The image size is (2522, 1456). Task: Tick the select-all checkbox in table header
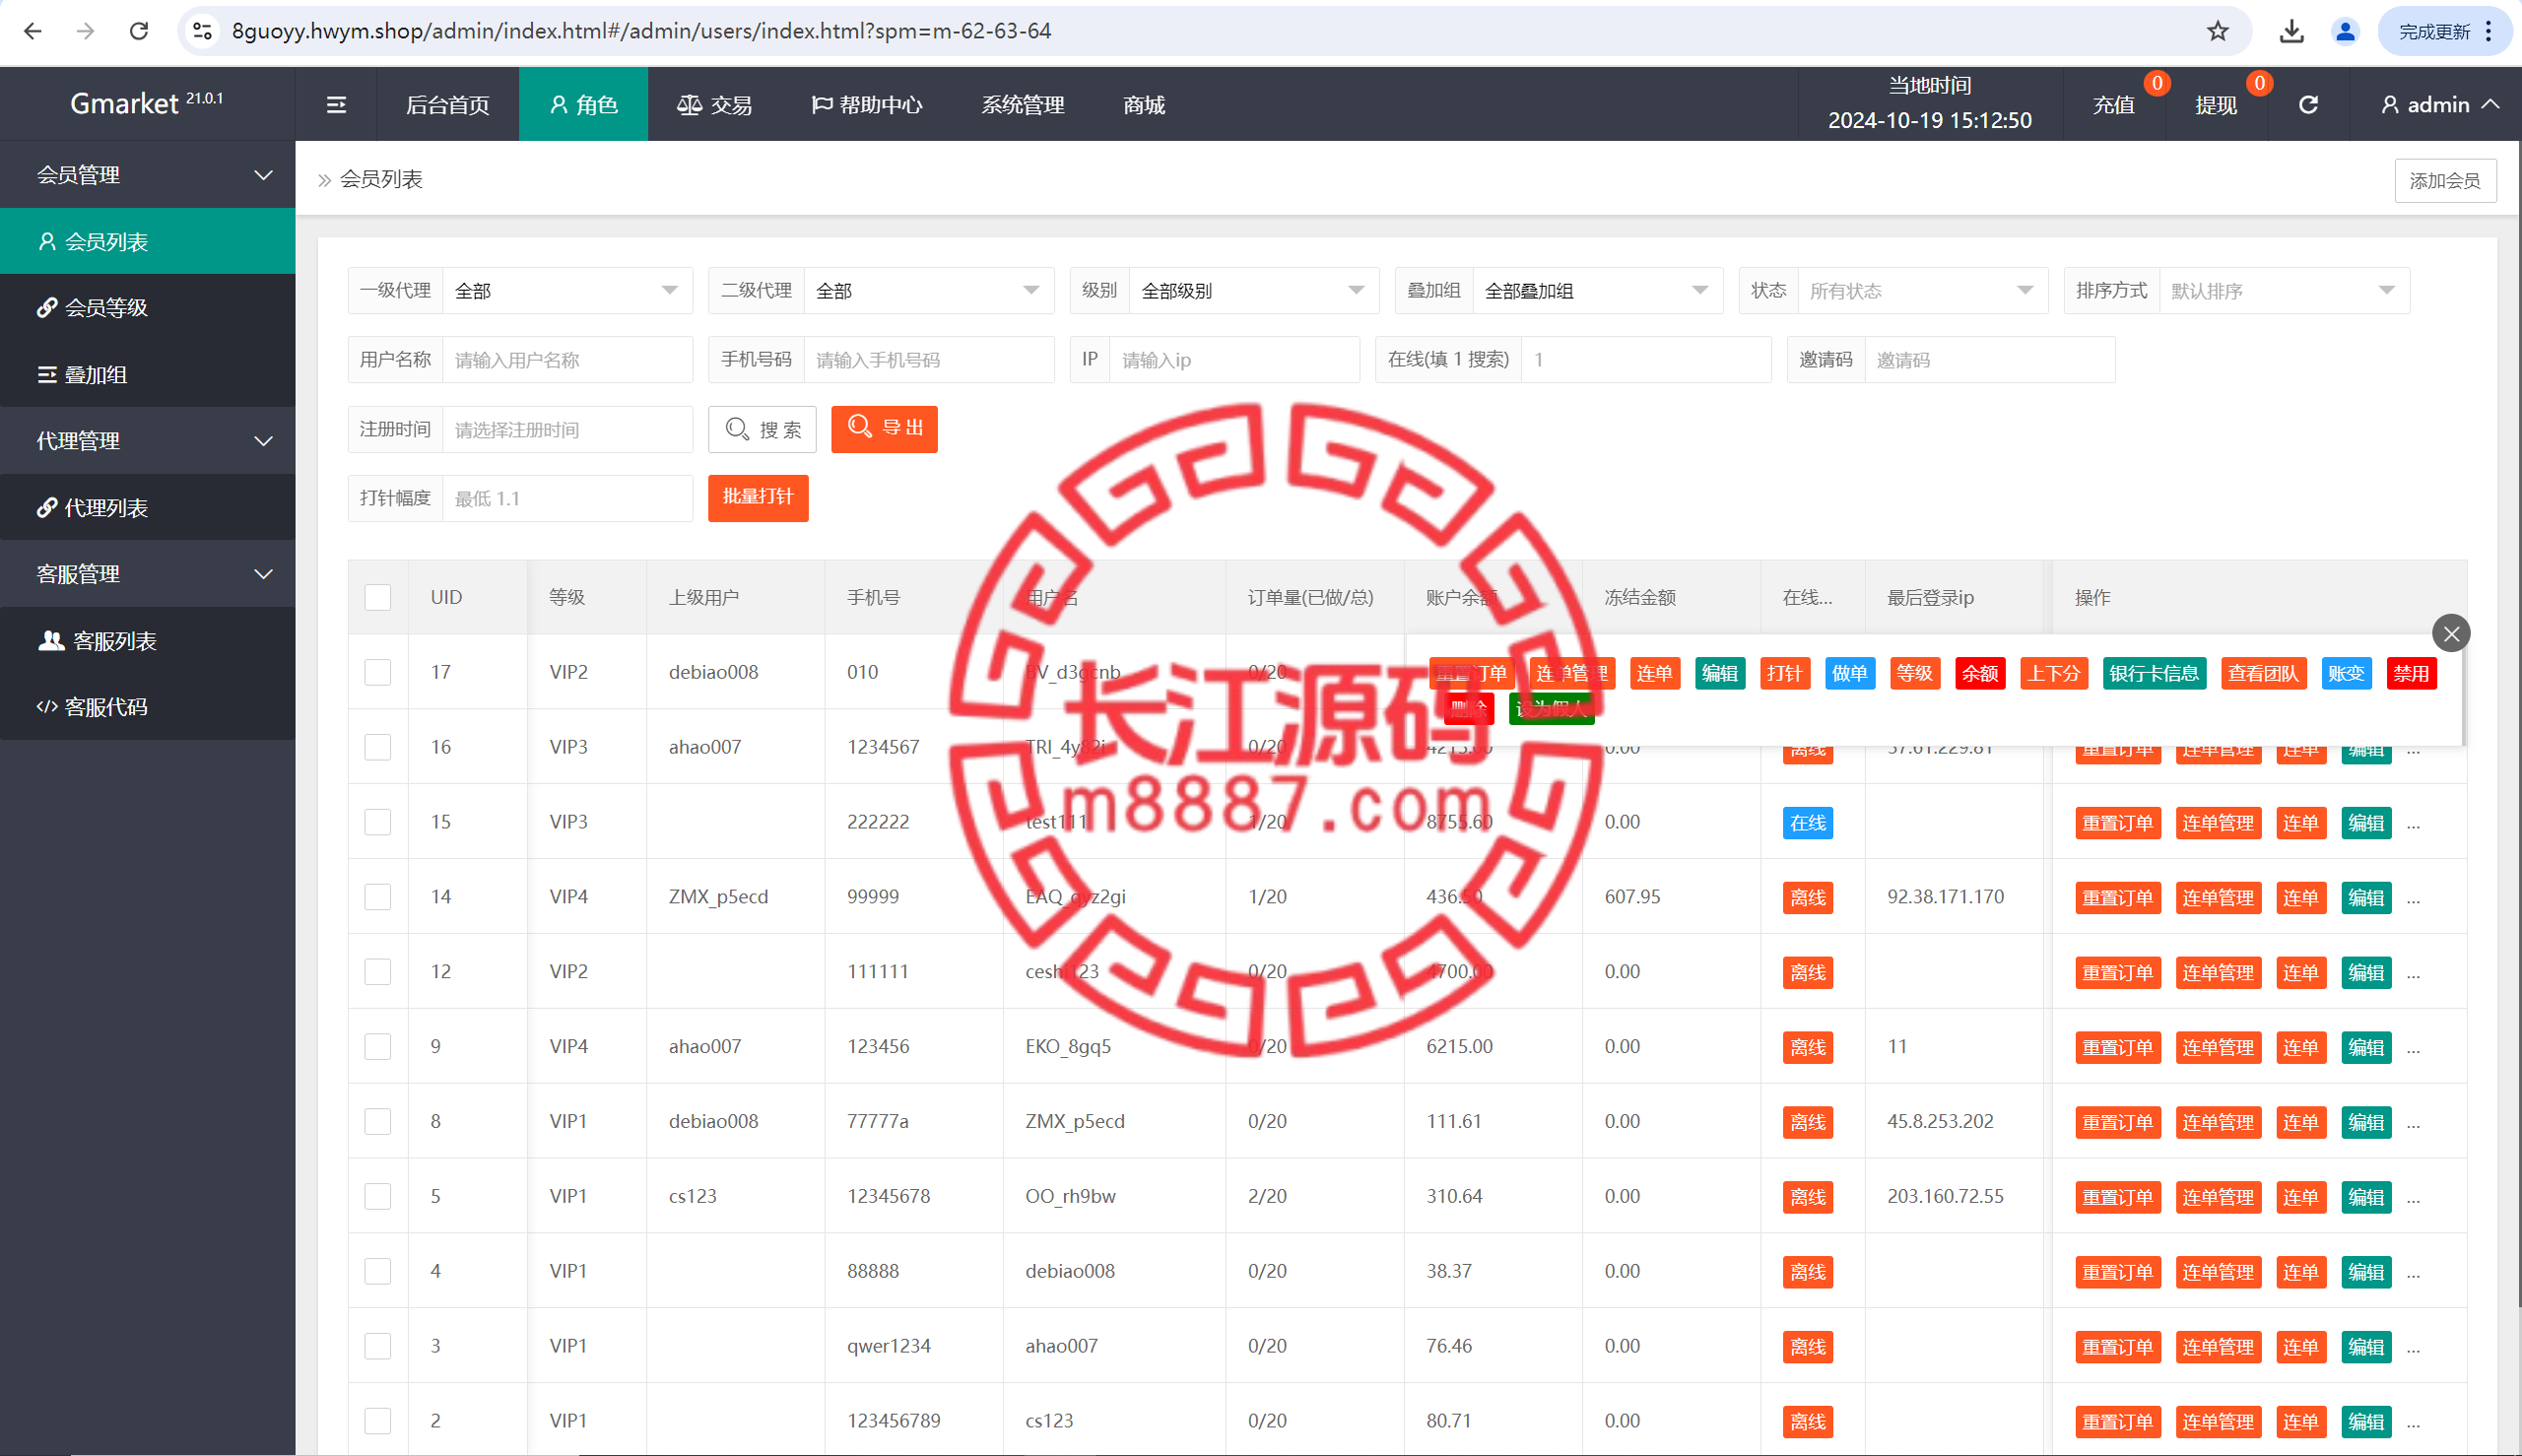point(377,597)
